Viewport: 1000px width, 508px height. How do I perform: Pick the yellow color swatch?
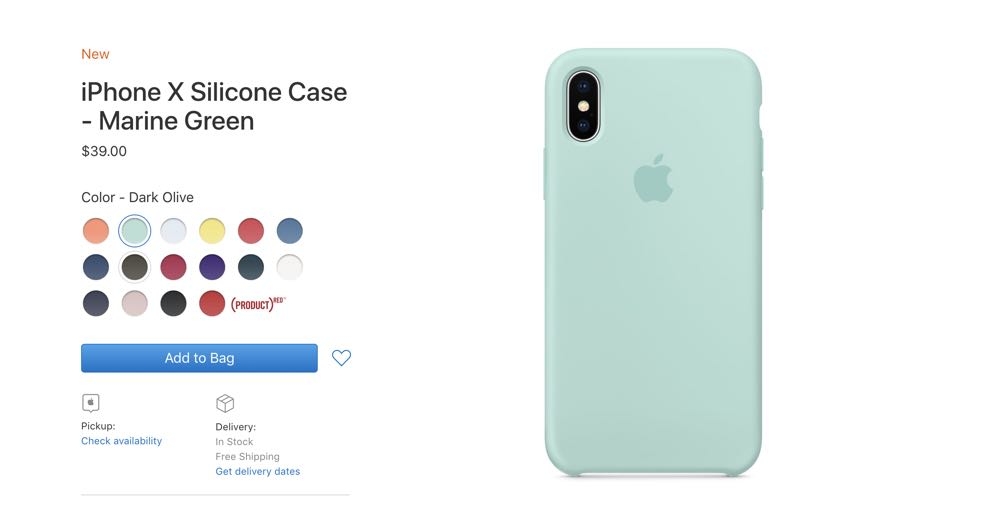[212, 231]
